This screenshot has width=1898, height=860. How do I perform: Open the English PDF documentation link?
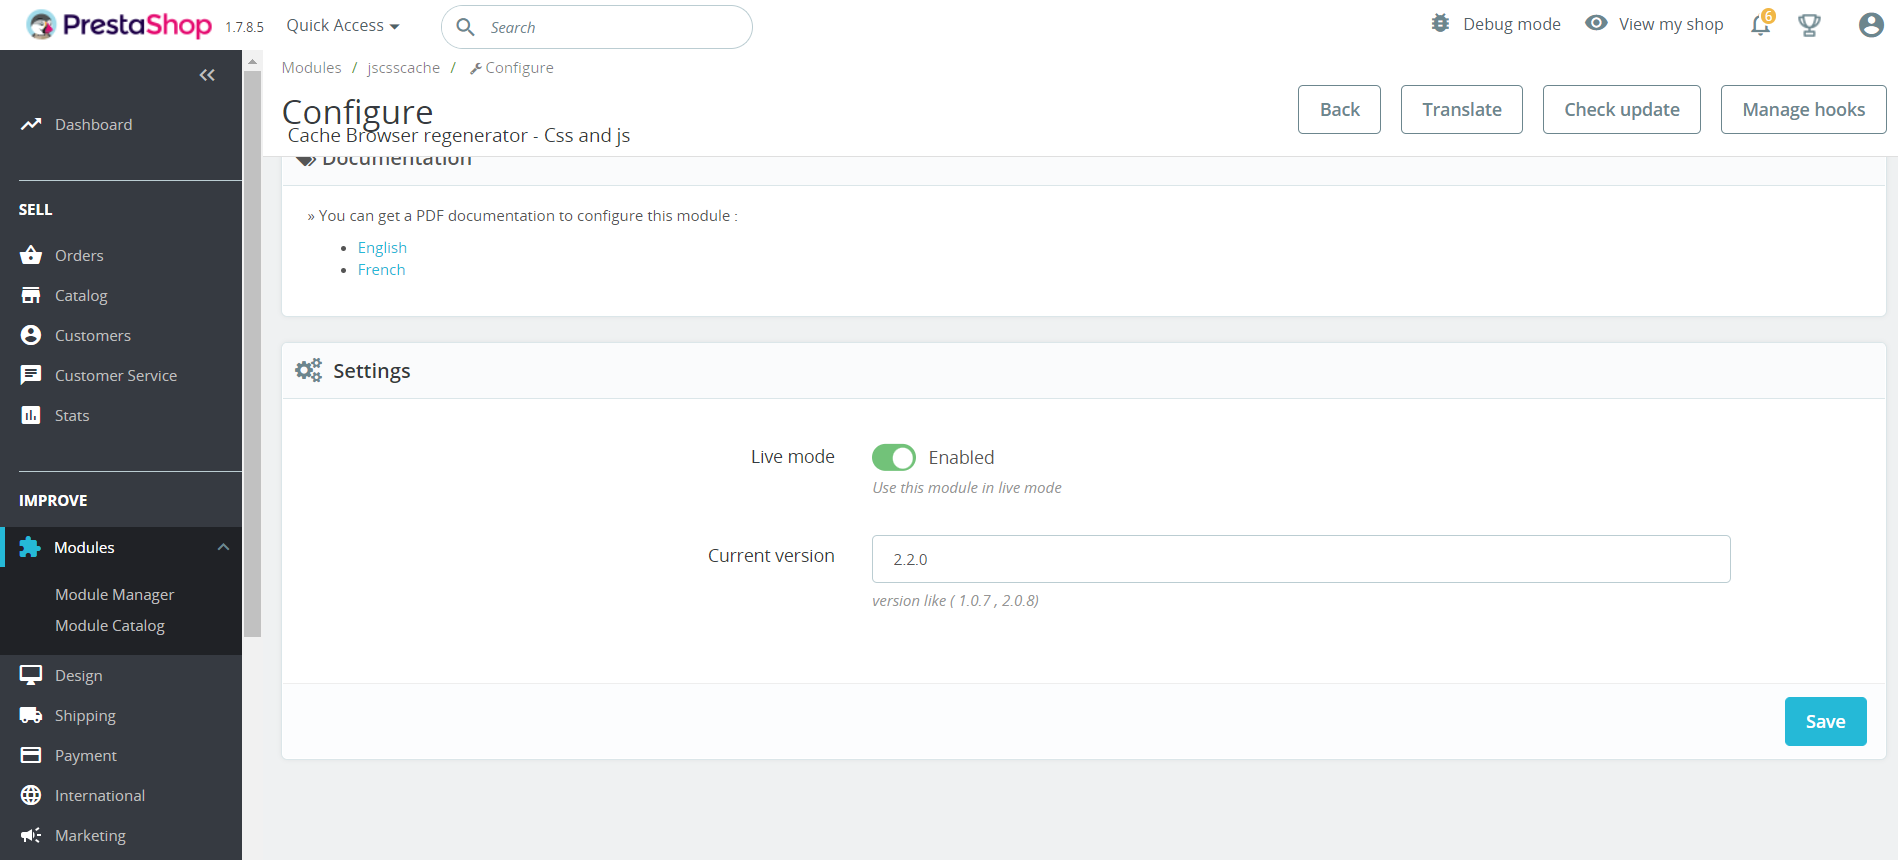pos(382,247)
